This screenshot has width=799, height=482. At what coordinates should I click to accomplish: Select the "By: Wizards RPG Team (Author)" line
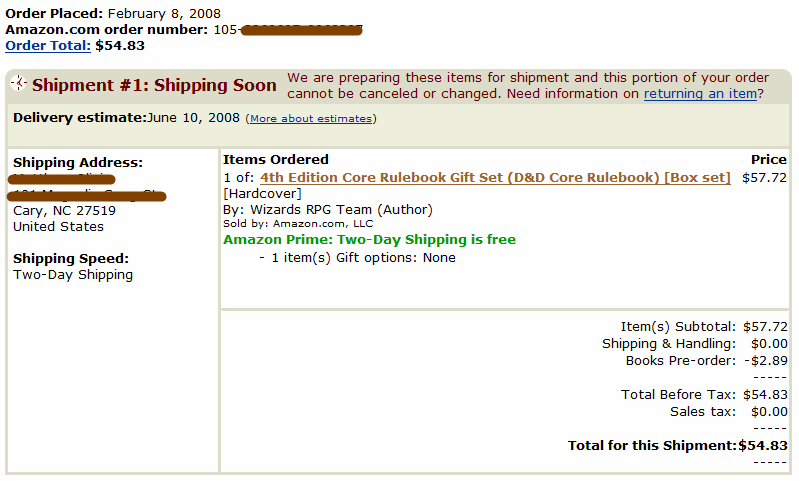tap(328, 210)
